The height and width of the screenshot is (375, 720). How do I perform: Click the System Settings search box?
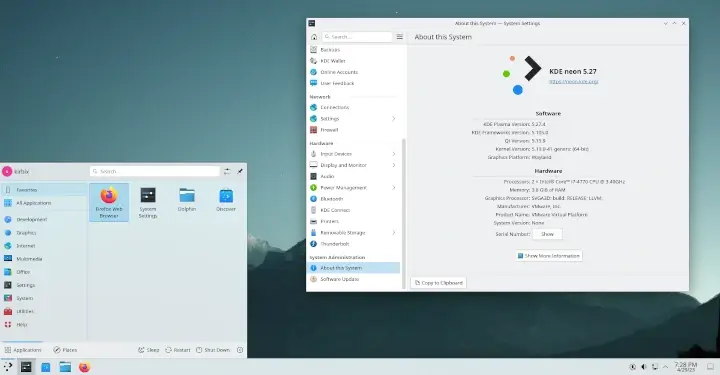[357, 37]
